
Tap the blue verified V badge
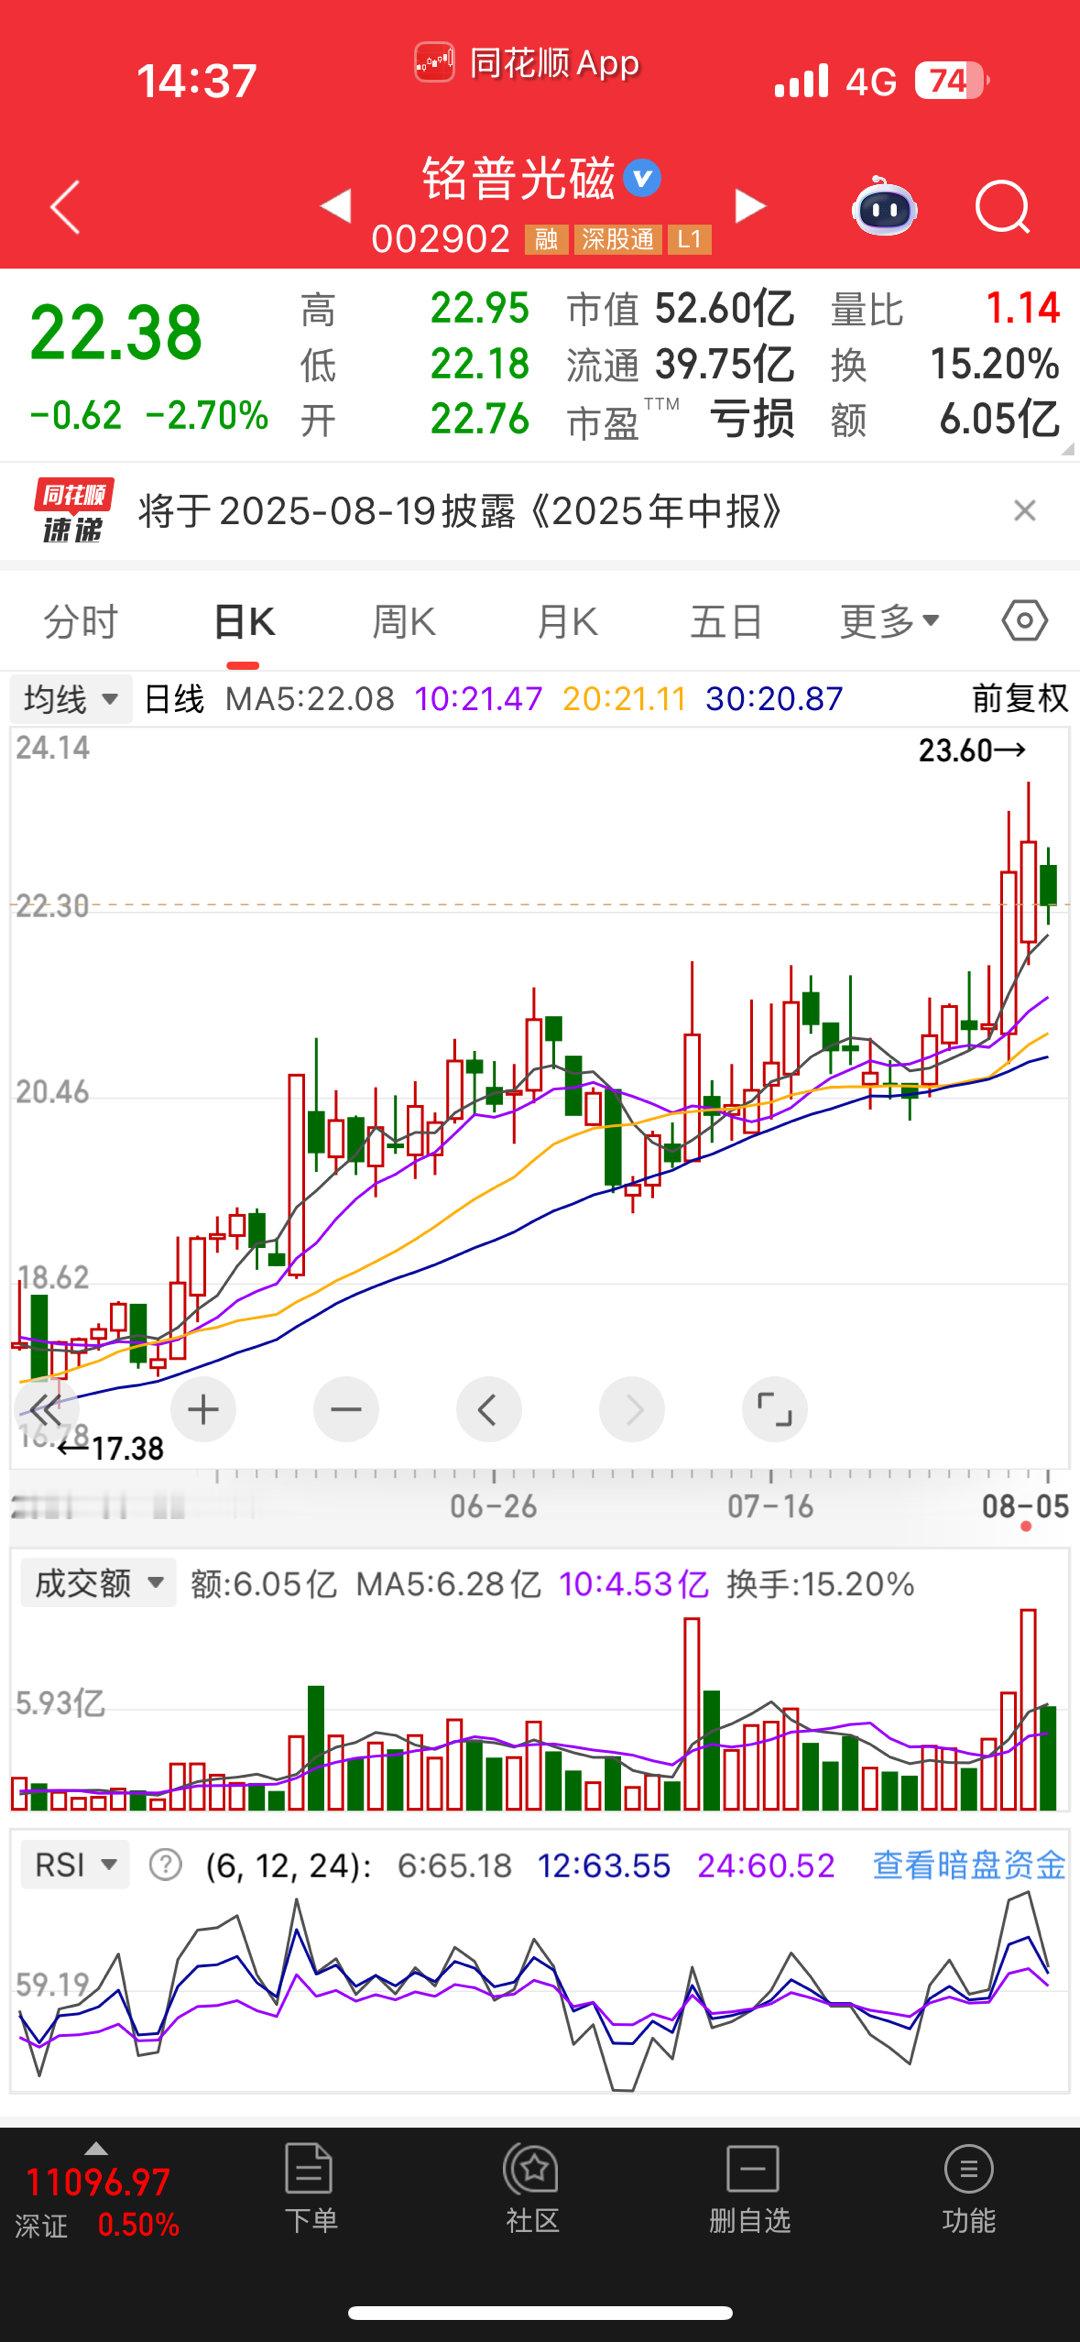click(642, 179)
